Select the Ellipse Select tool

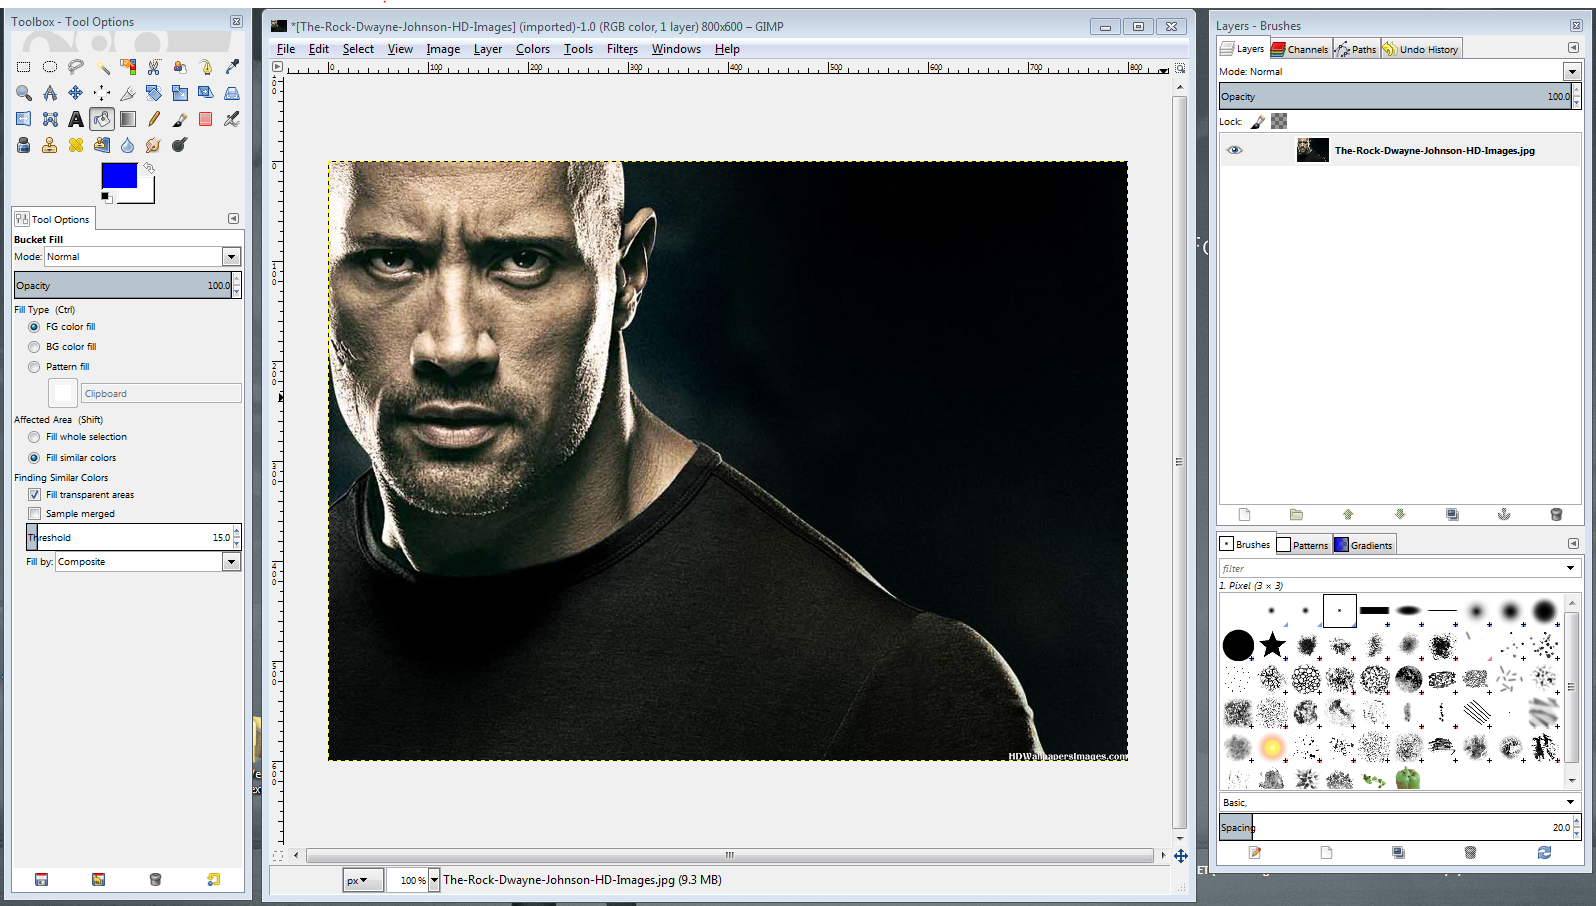[x=50, y=67]
